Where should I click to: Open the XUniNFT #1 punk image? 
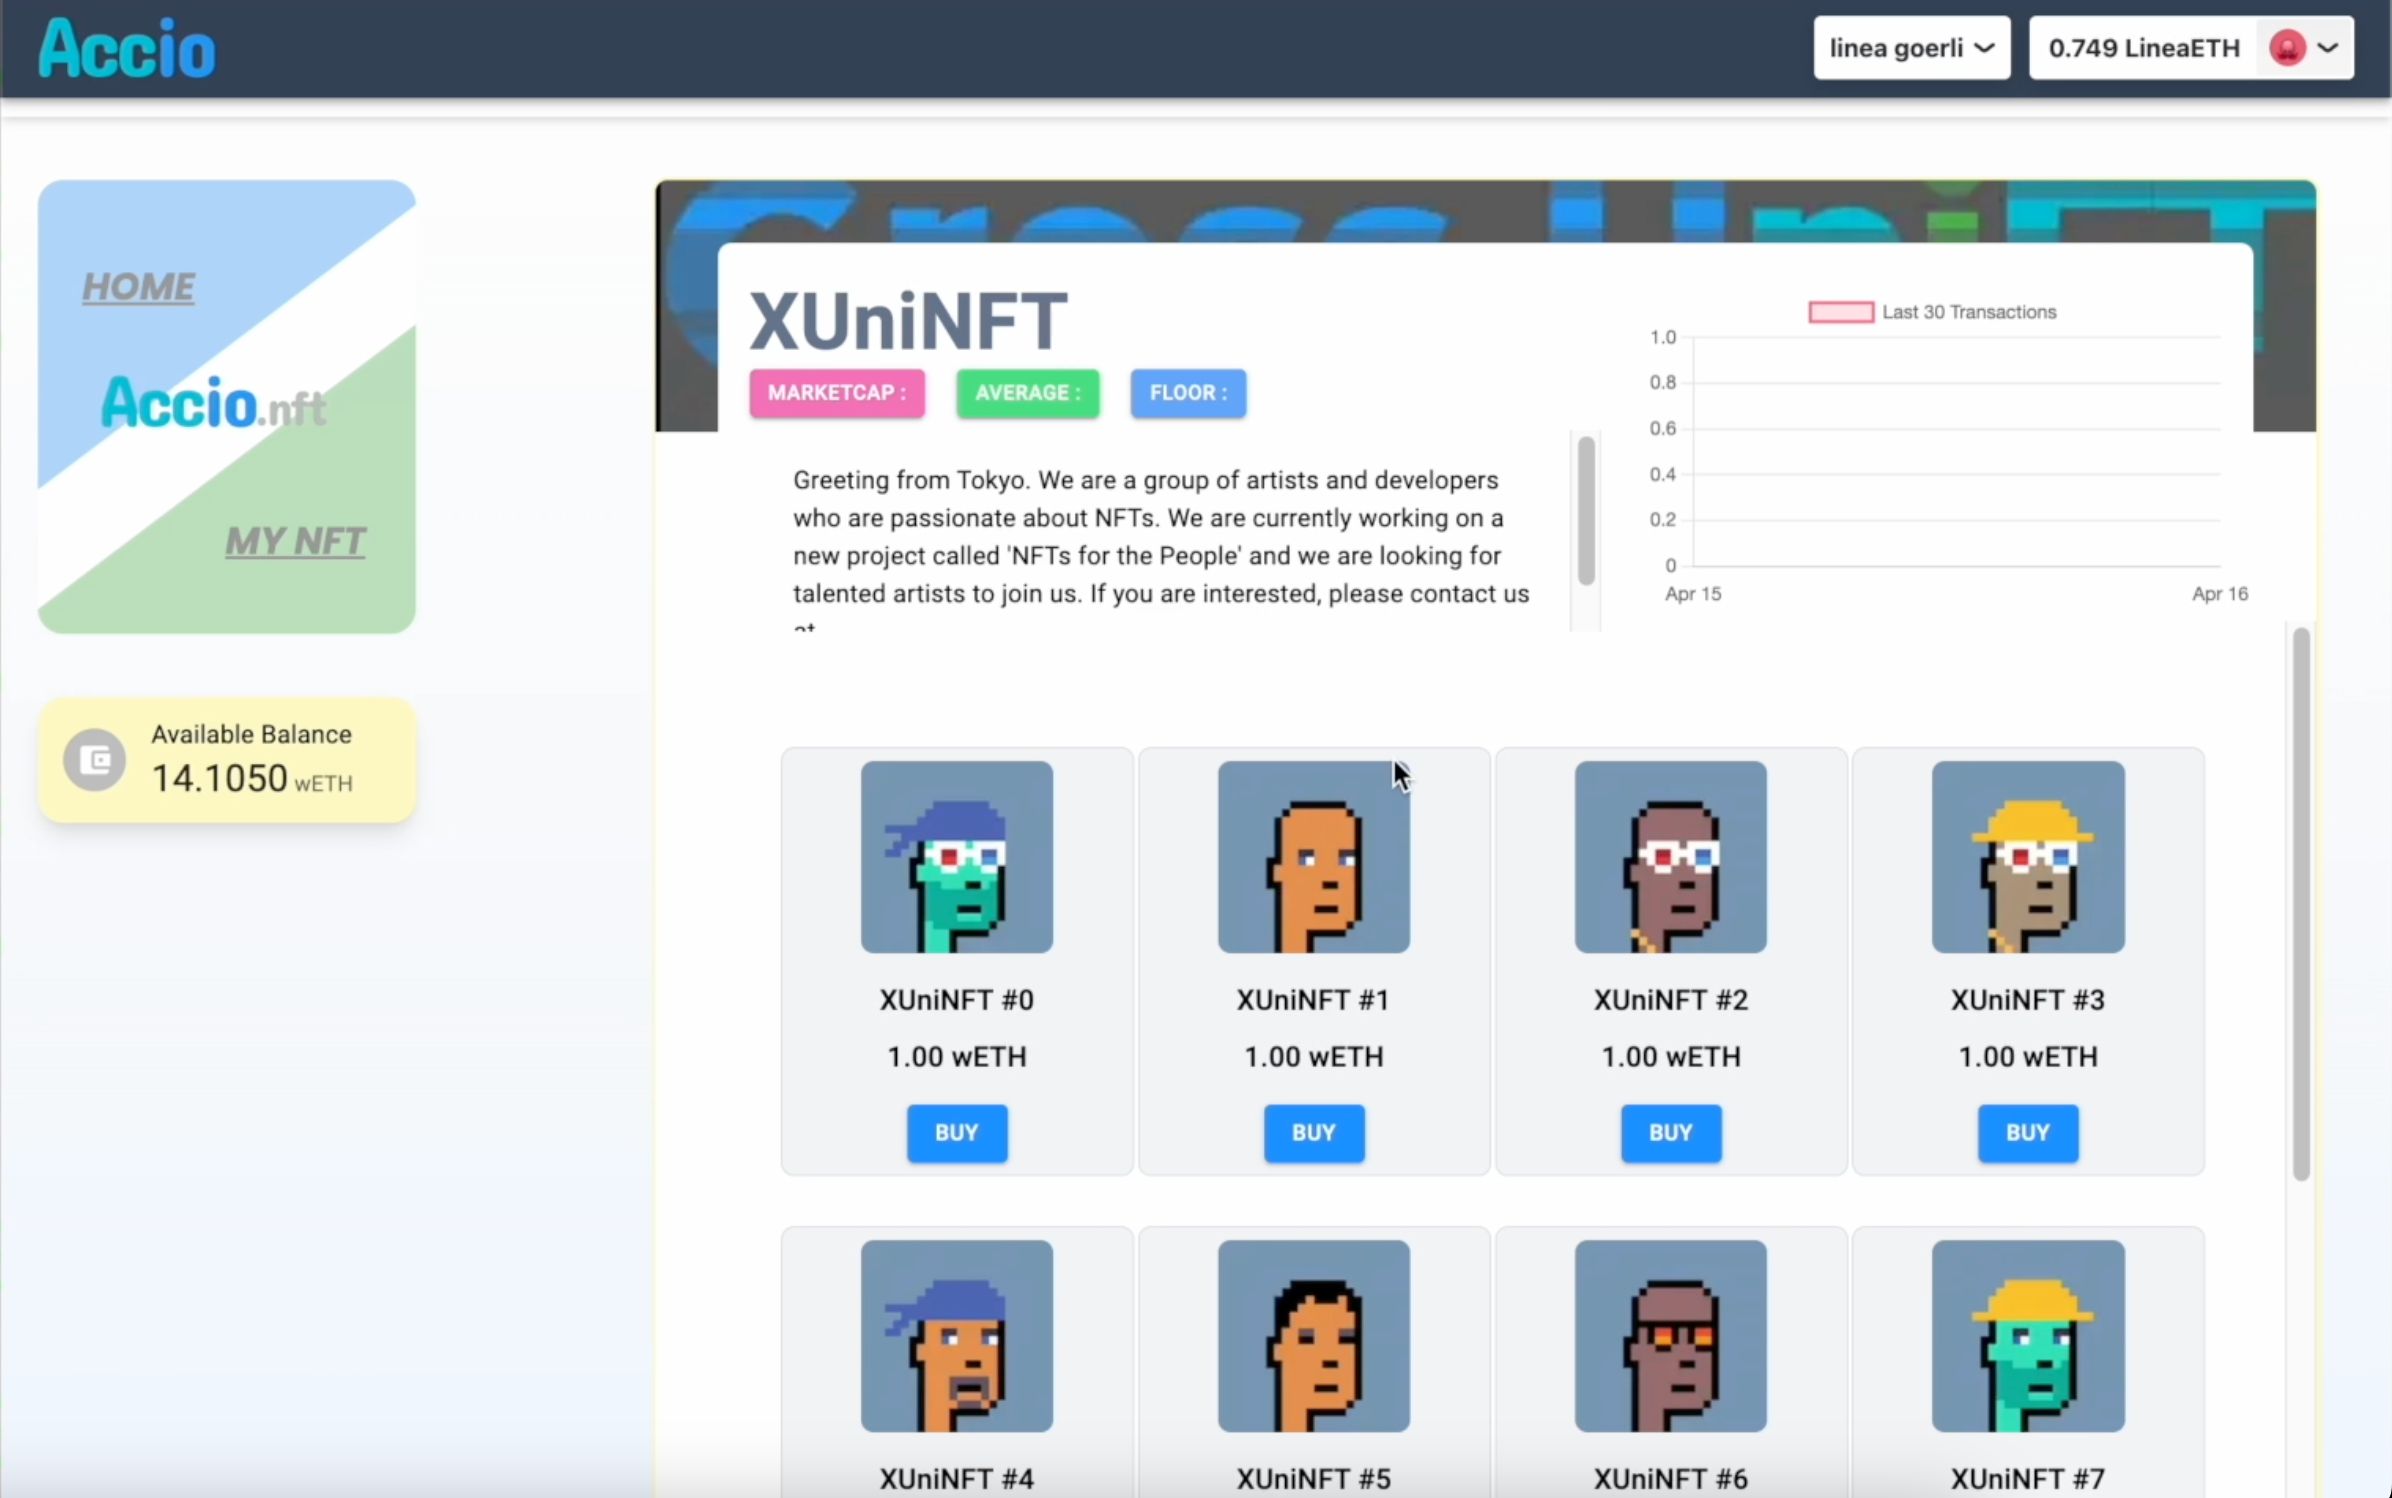point(1314,857)
